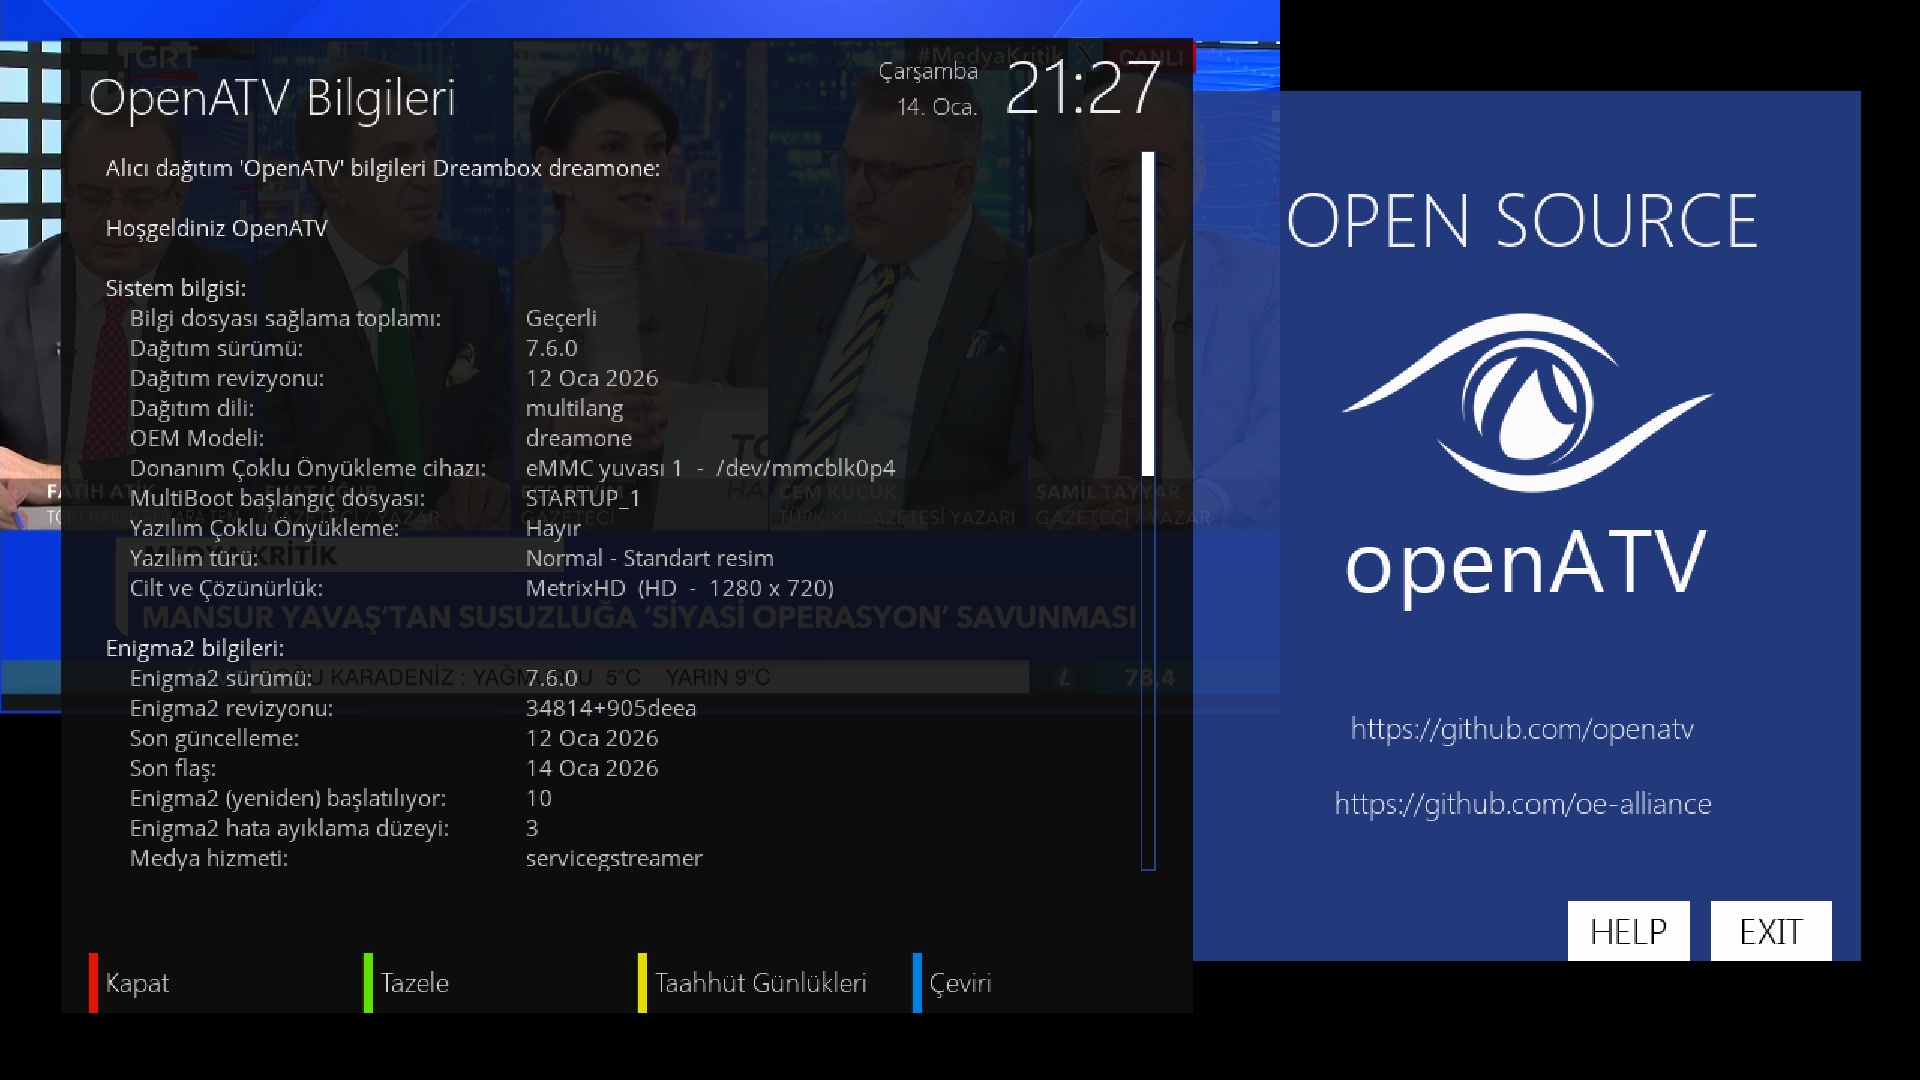Click the yellow color key beside Taahhüt Günlükleri
1920x1080 pixels.
pyautogui.click(x=642, y=983)
